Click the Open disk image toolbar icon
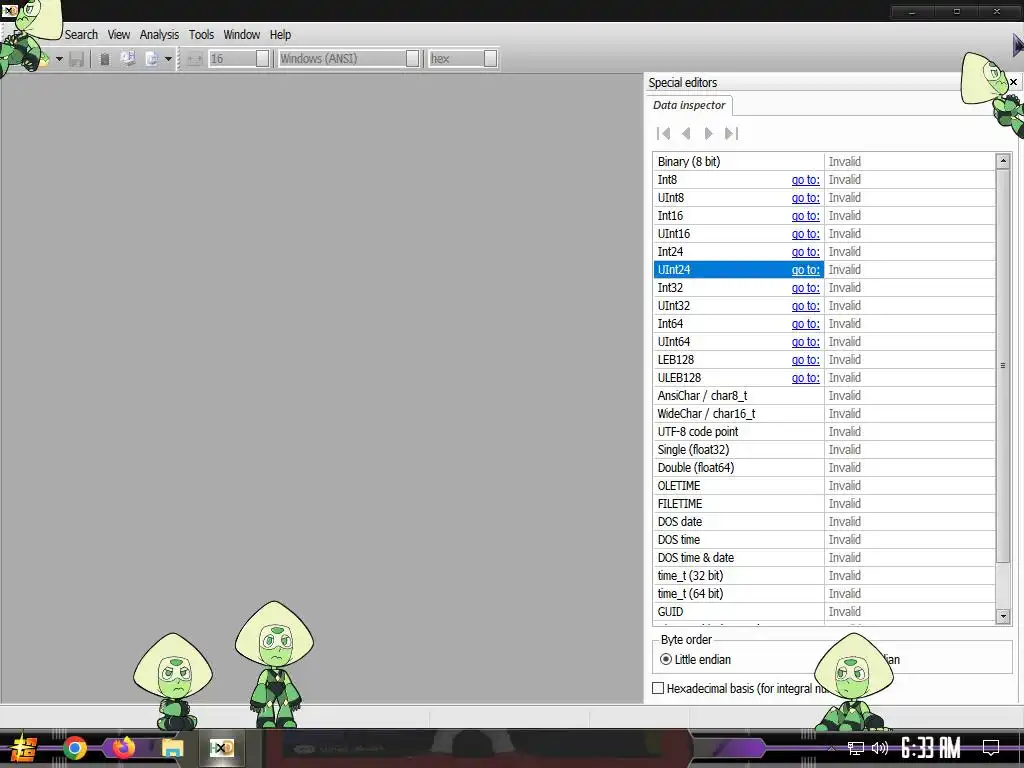 pos(152,59)
